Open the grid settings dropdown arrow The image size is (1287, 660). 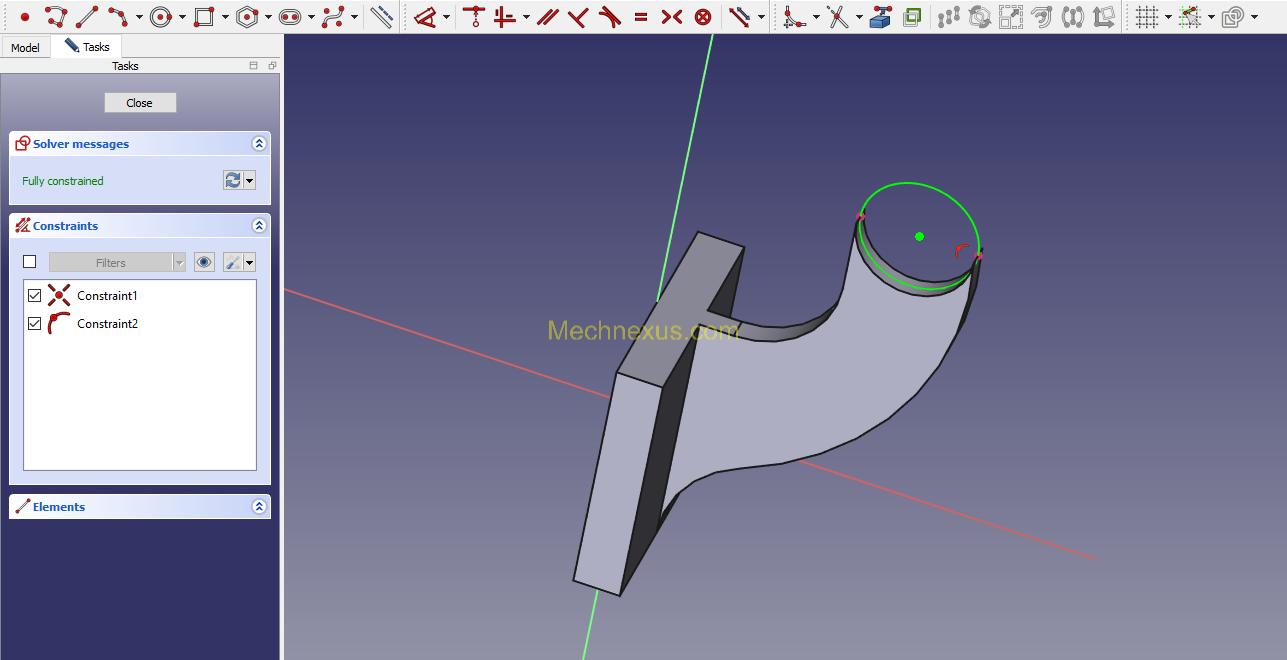tap(1168, 17)
